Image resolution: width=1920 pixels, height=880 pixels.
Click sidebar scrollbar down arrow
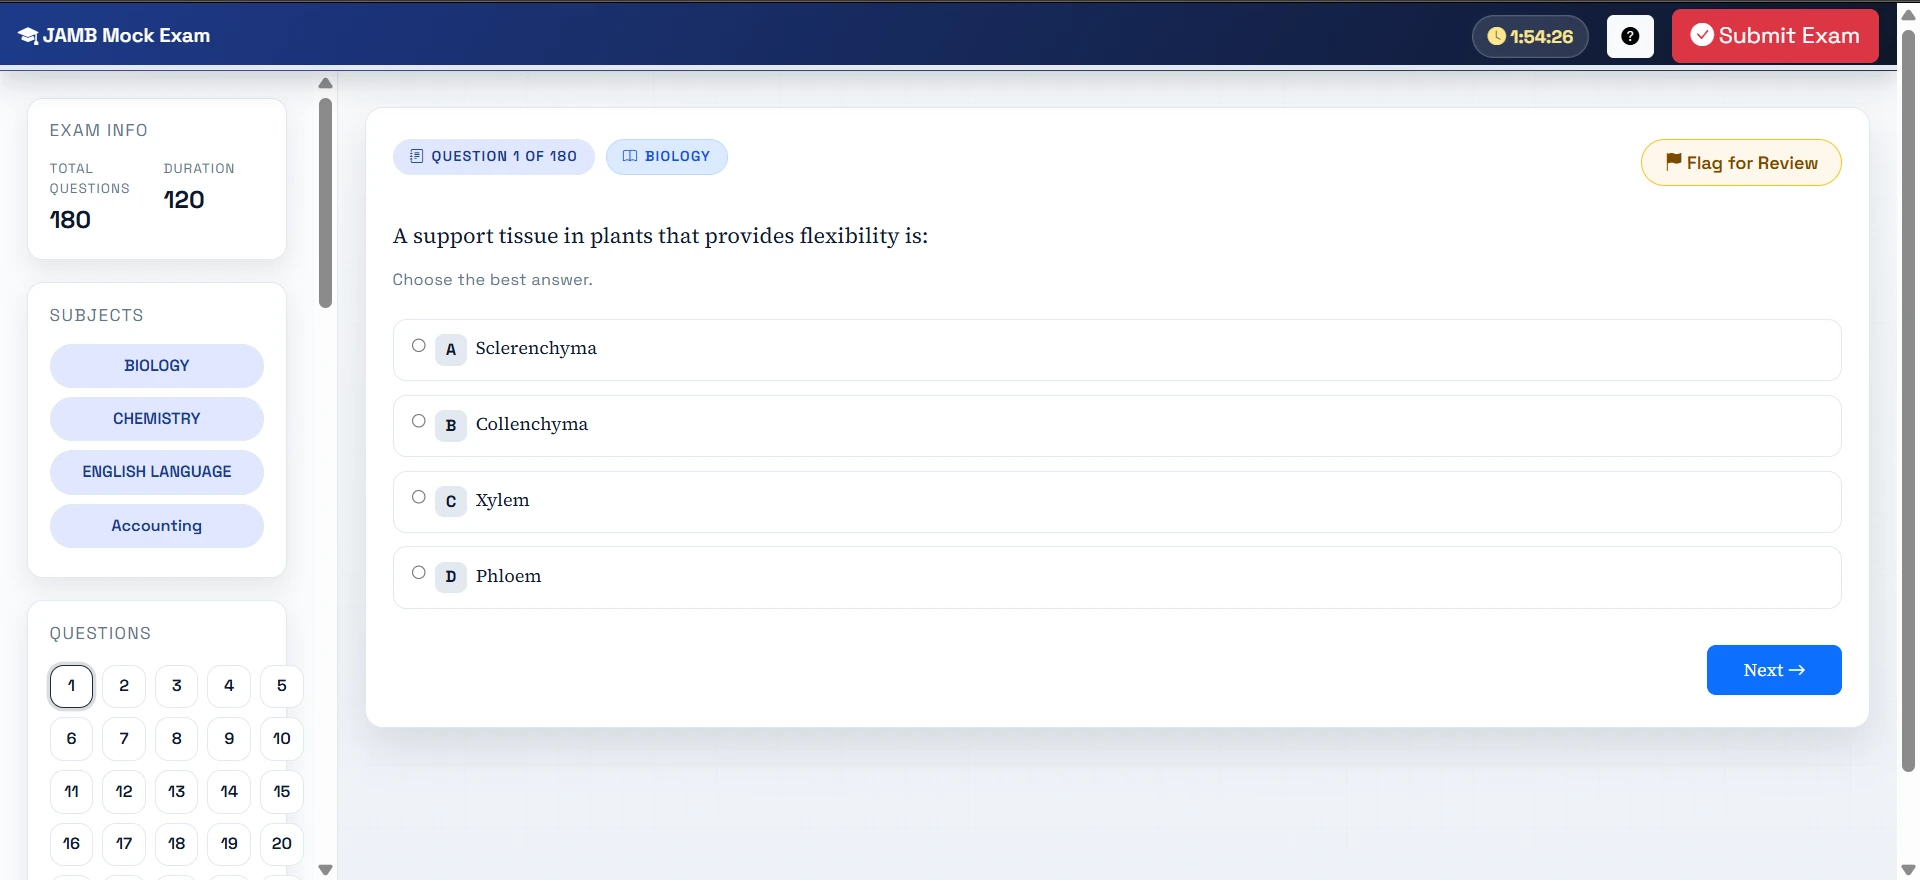pyautogui.click(x=325, y=870)
